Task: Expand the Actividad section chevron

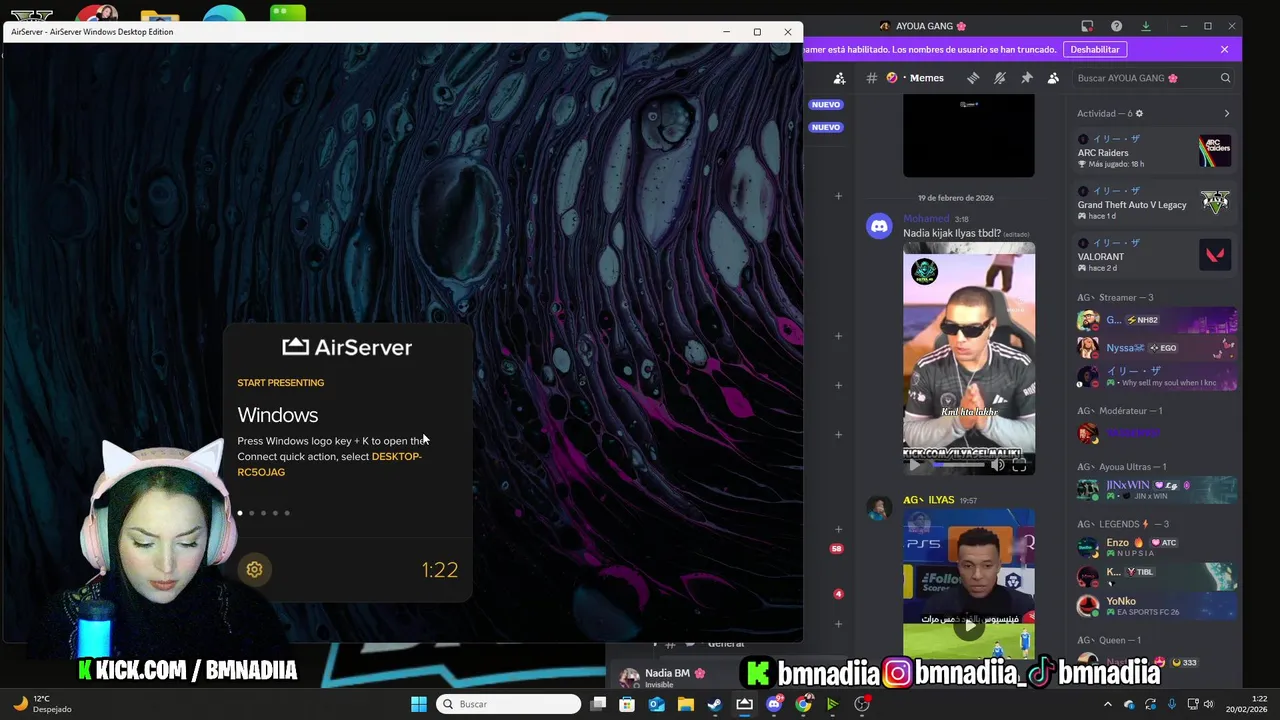Action: click(1227, 113)
